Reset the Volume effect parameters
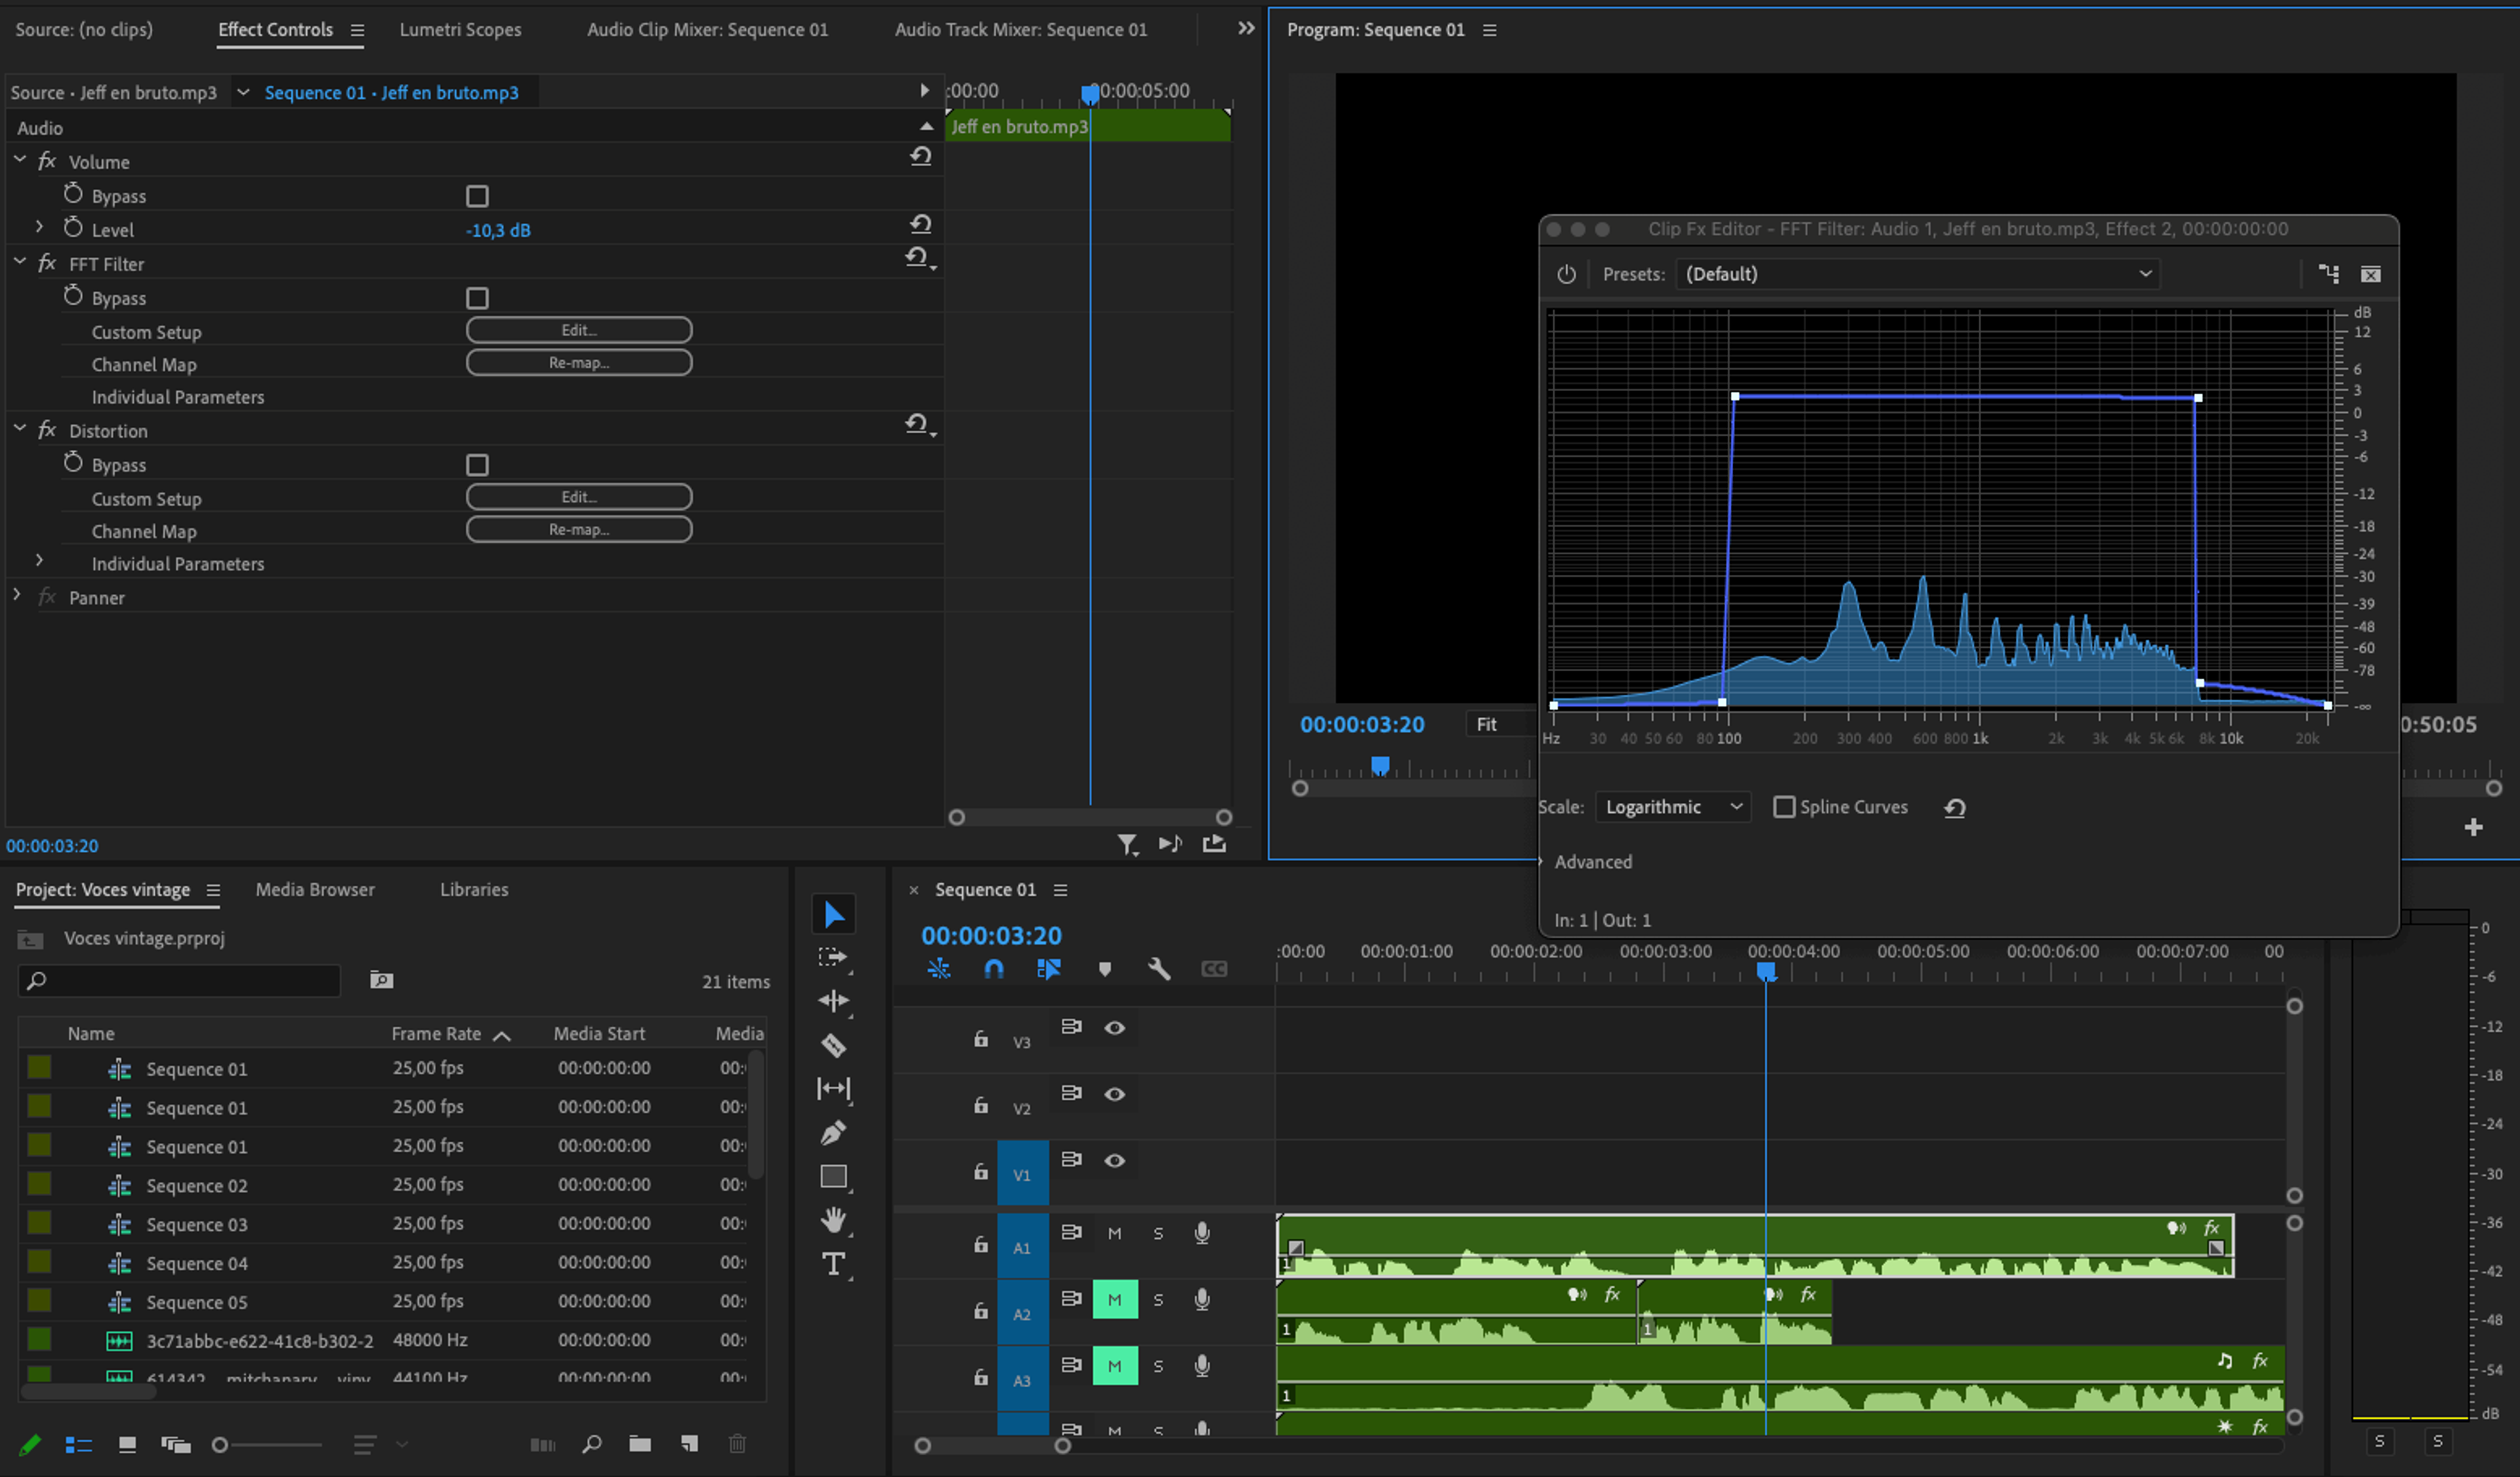 pyautogui.click(x=920, y=157)
